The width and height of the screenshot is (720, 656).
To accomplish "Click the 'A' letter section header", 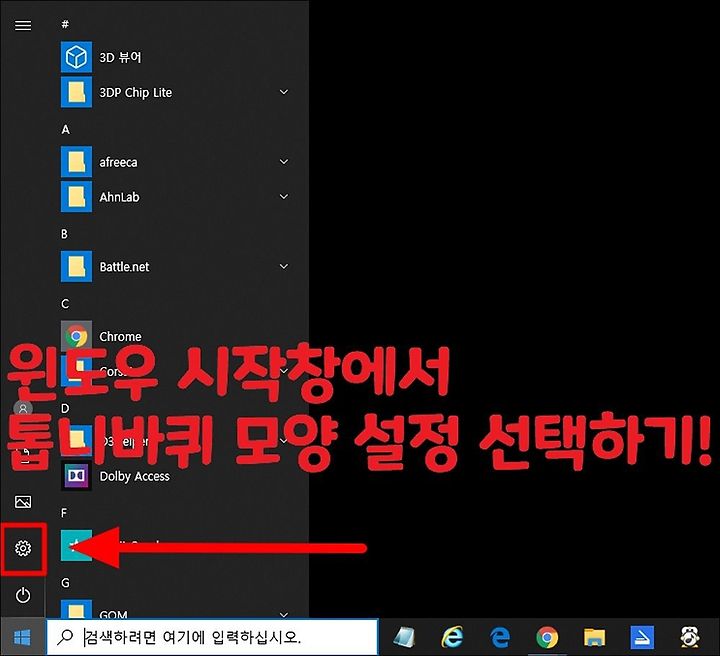I will coord(66,129).
